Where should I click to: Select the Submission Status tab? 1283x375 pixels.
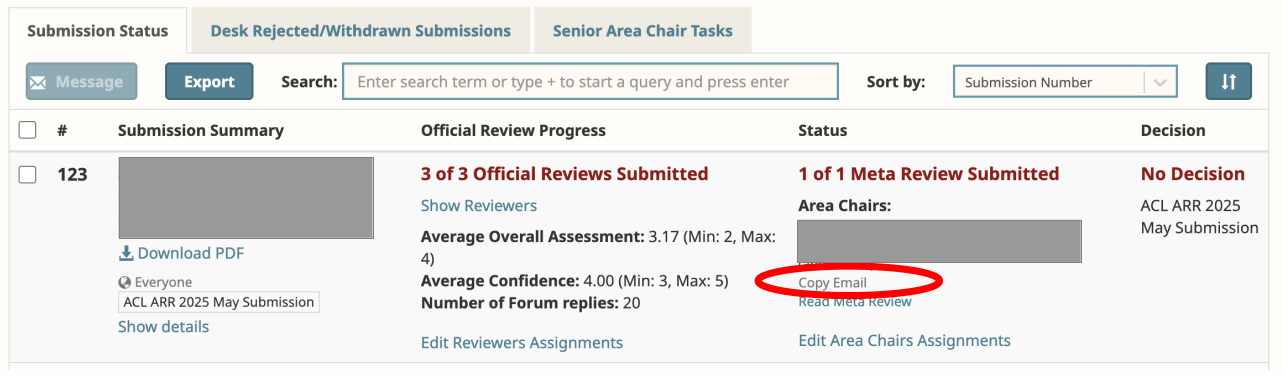98,31
